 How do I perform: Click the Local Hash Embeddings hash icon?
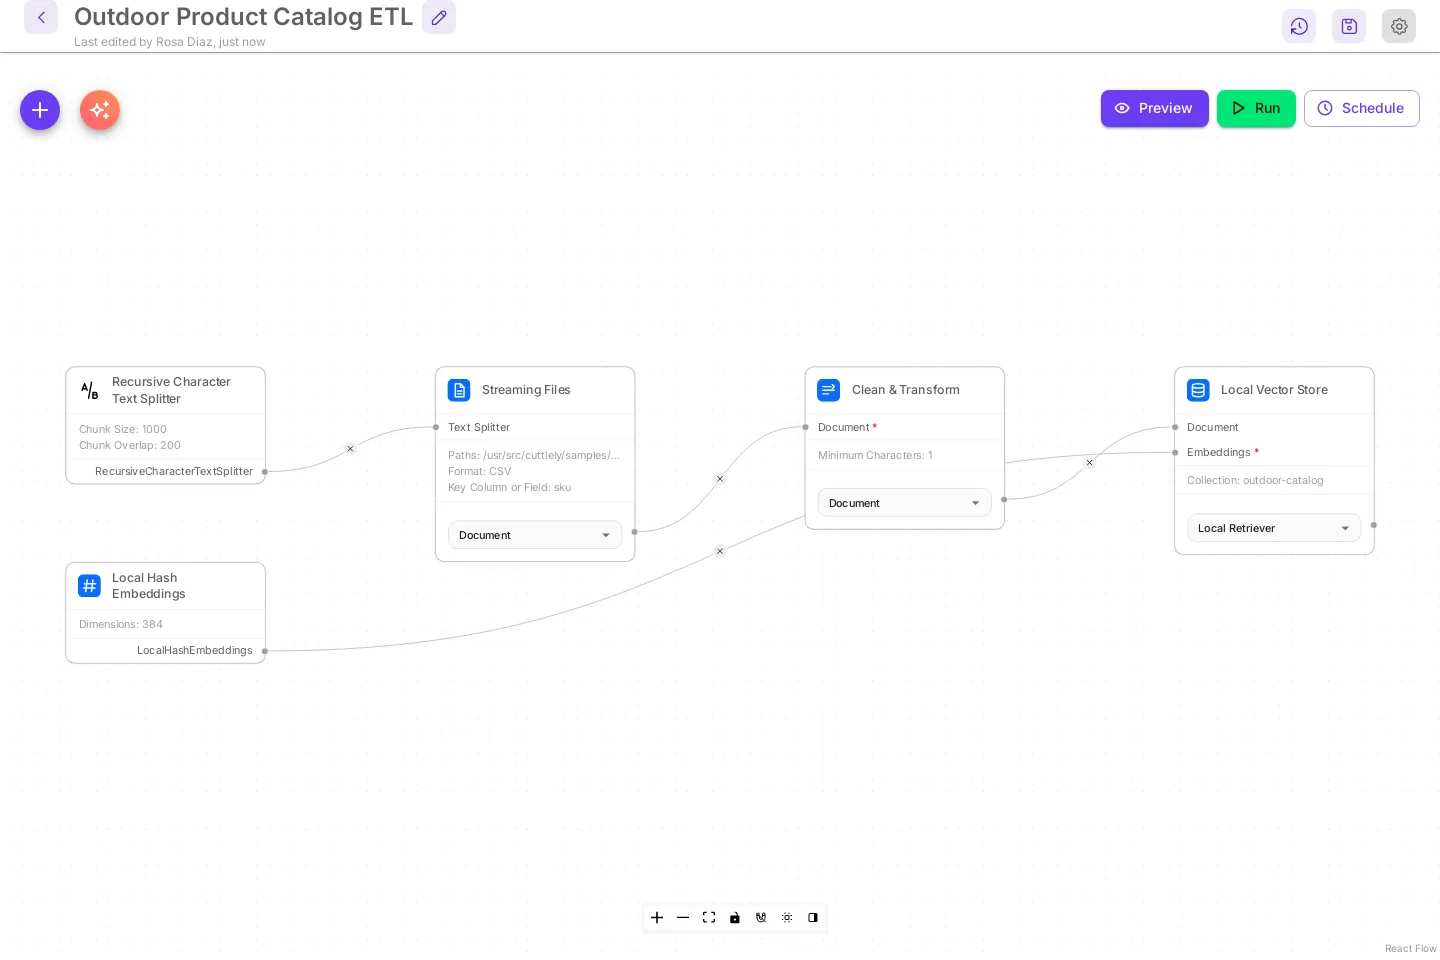(90, 586)
